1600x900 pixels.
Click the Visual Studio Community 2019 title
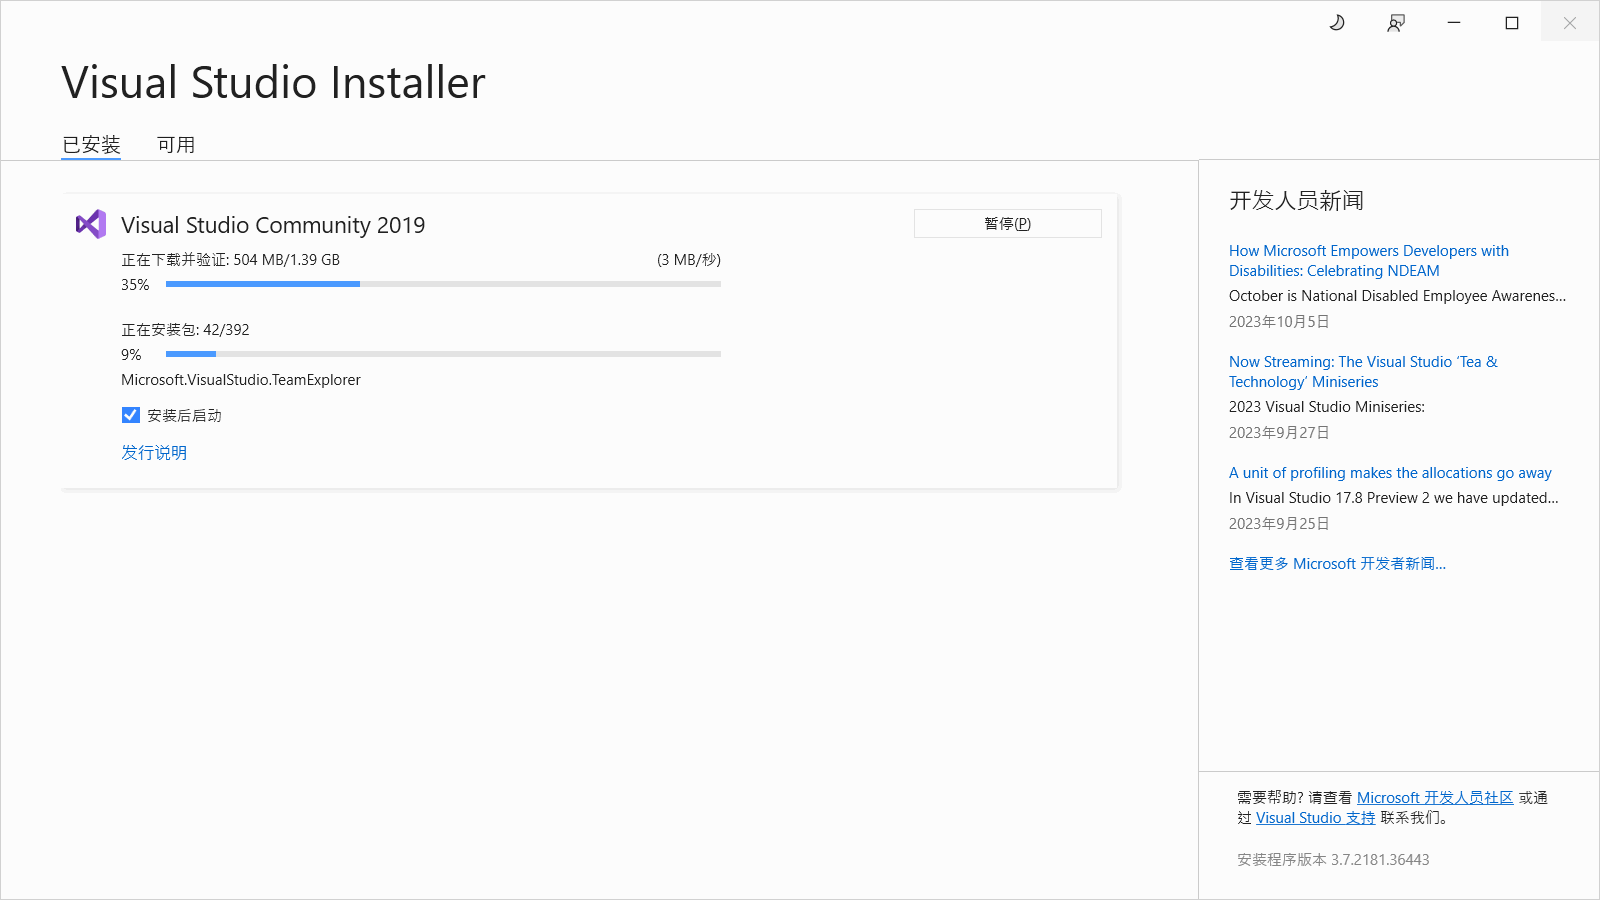[273, 225]
